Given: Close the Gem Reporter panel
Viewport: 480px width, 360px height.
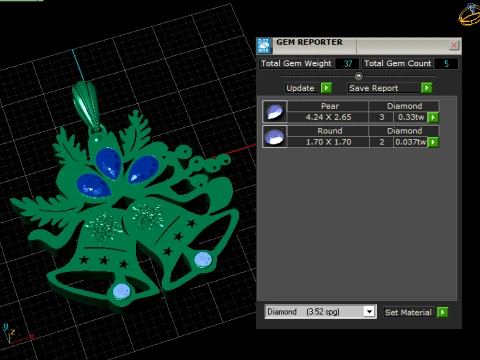Looking at the screenshot, I should click(454, 45).
